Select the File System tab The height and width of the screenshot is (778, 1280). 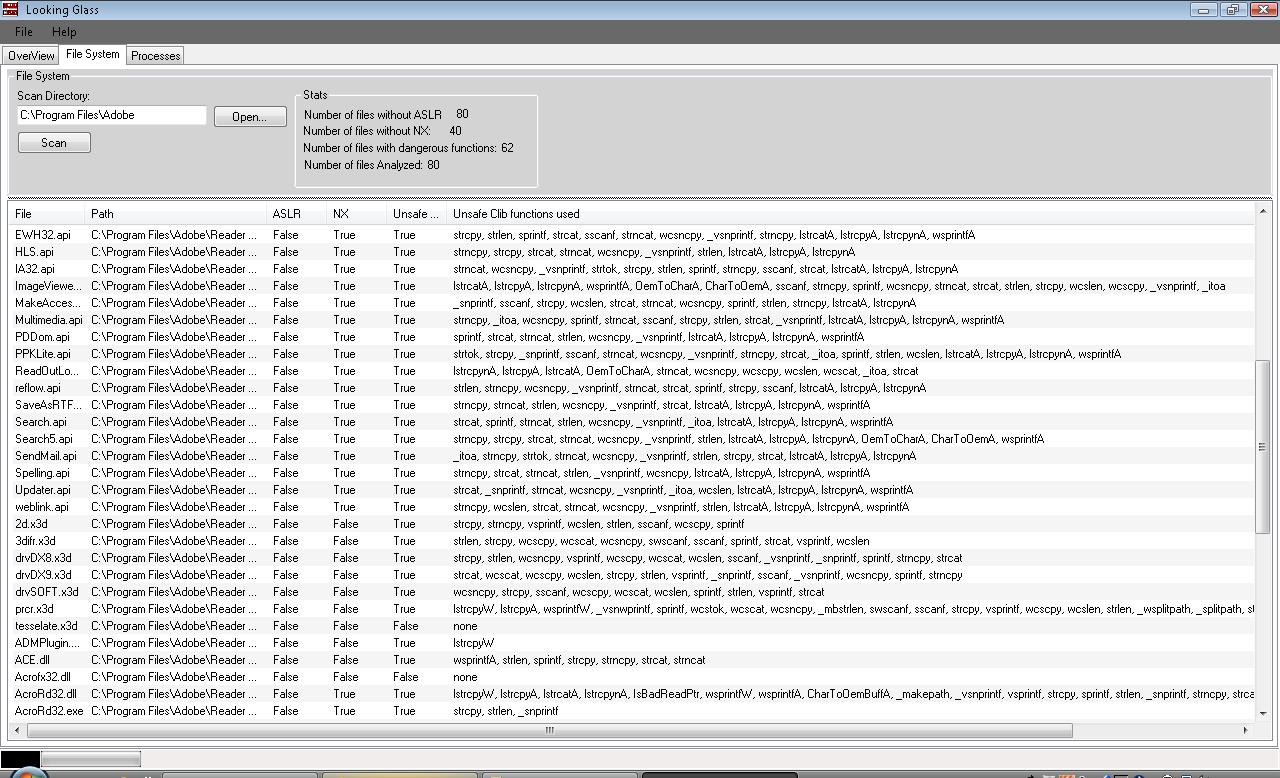tap(93, 54)
